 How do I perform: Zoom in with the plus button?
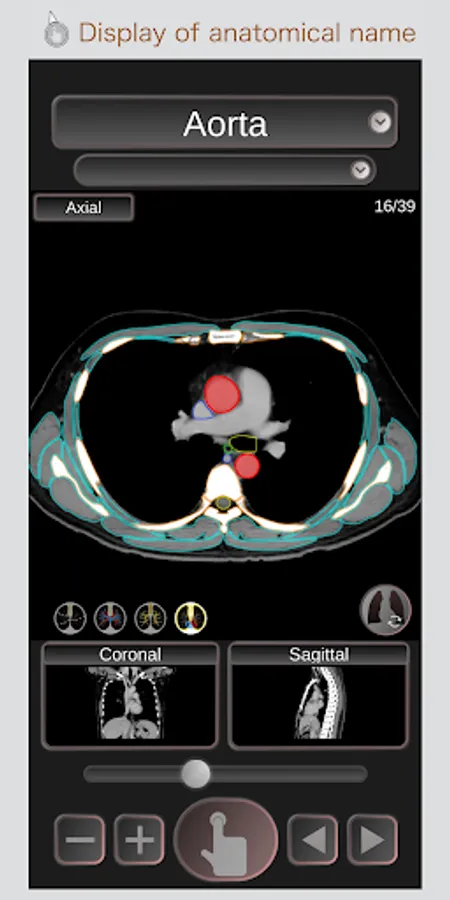pos(139,840)
